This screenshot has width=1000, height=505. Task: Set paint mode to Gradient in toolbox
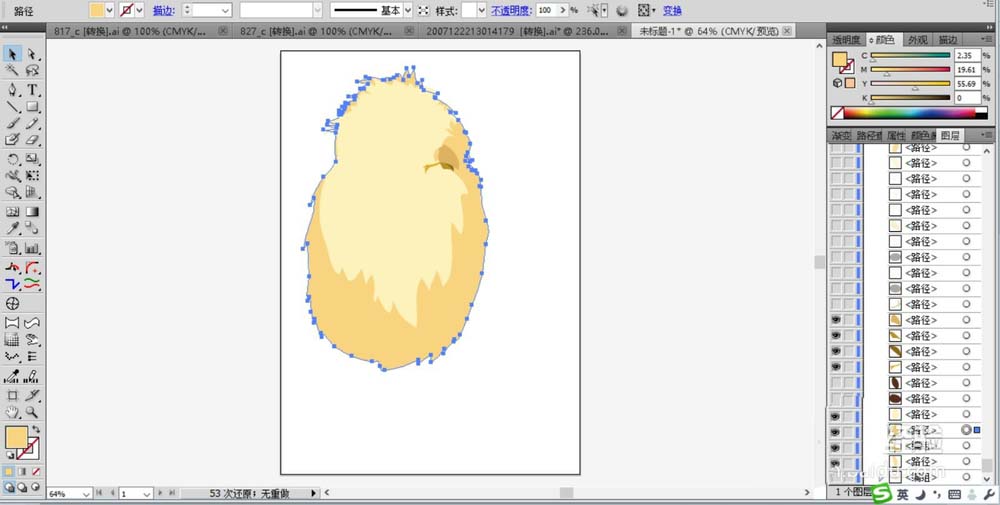[22, 471]
